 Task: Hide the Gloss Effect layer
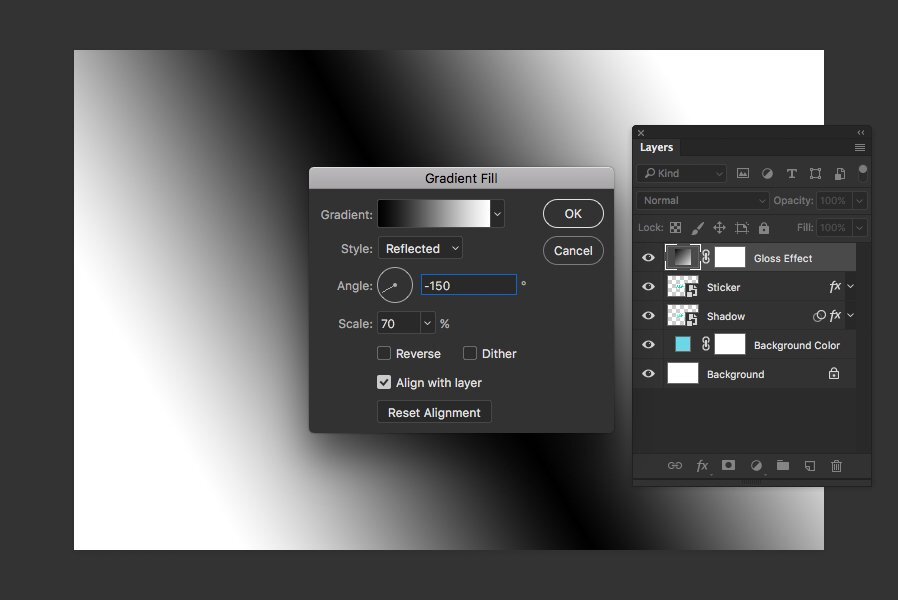tap(648, 258)
